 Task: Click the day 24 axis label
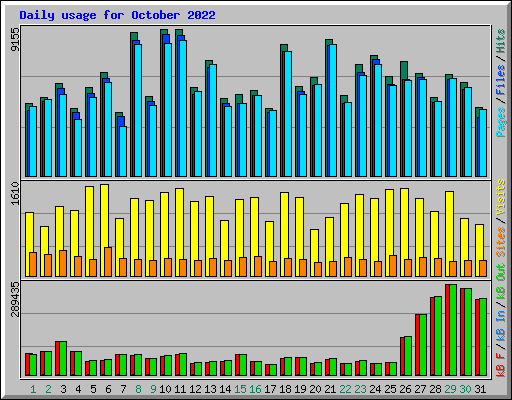[x=375, y=389]
